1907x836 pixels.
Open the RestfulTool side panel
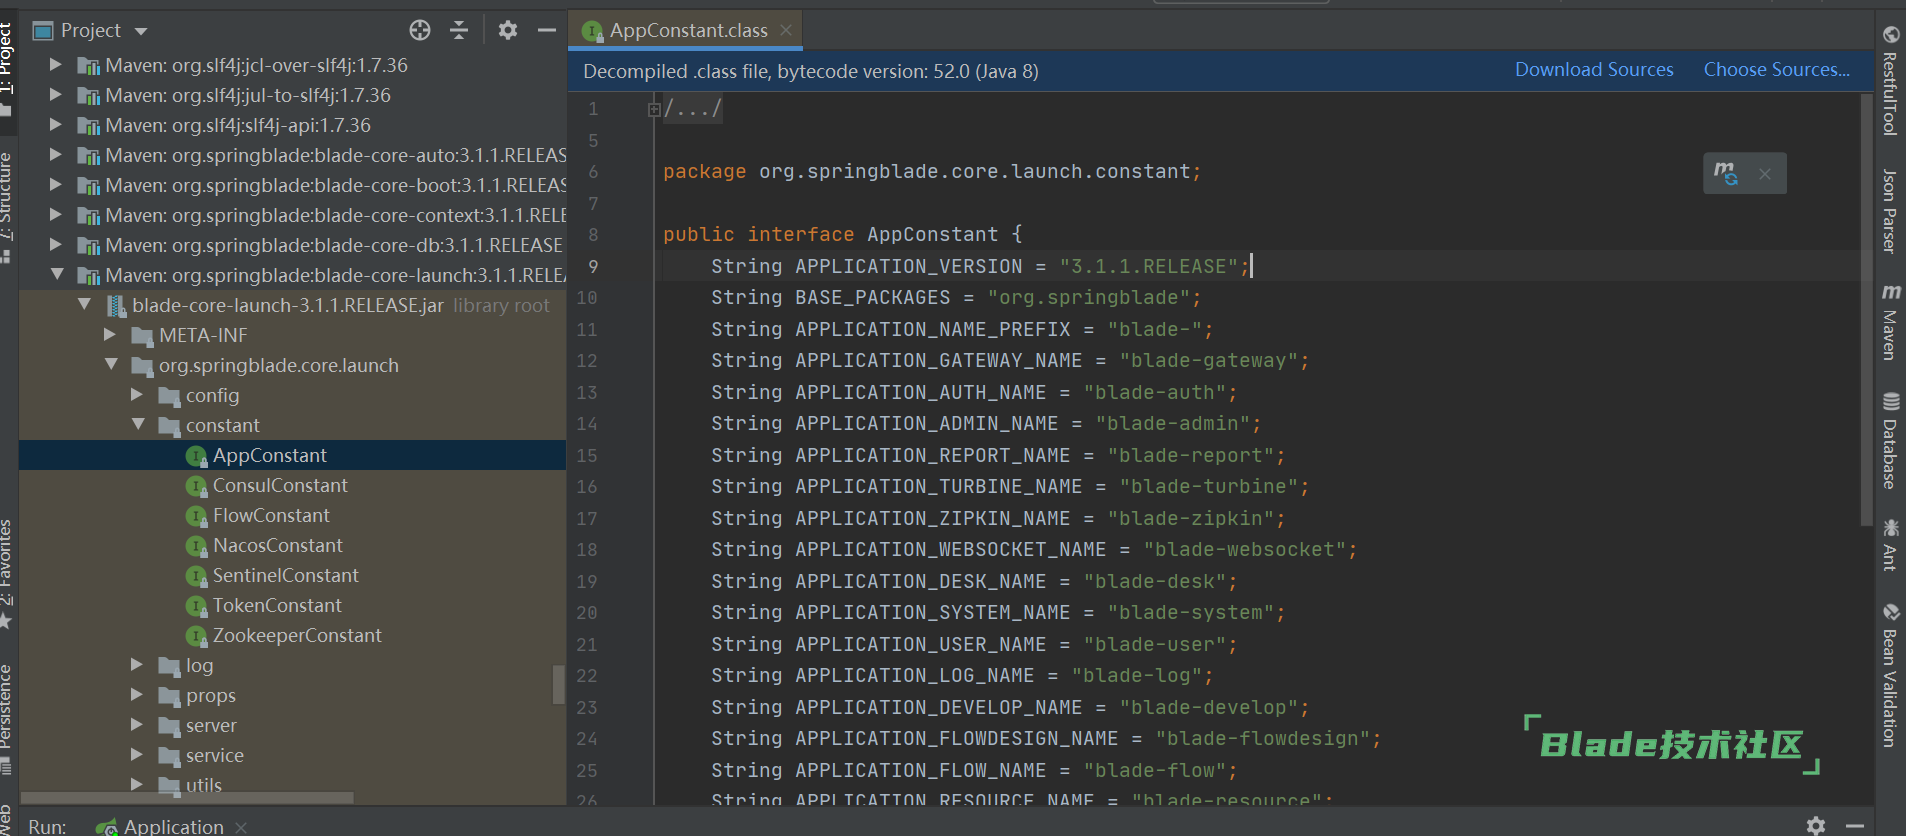click(x=1890, y=80)
